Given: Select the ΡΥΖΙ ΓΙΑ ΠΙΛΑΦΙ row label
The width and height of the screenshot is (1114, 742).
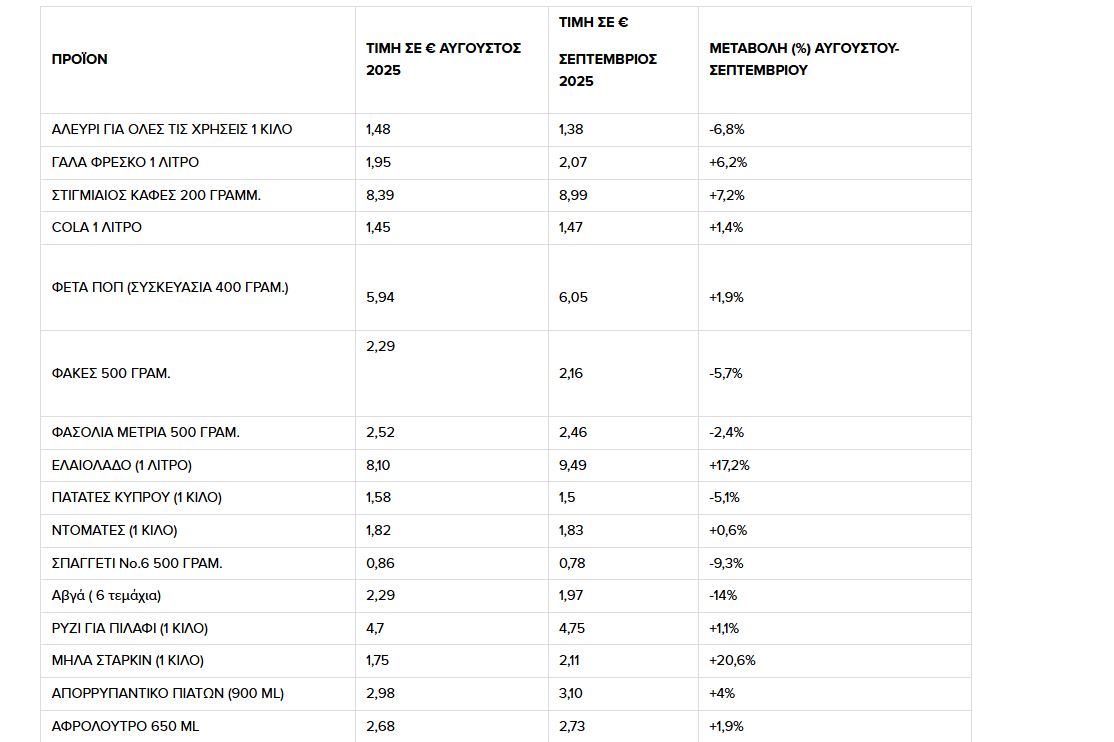Looking at the screenshot, I should 129,628.
